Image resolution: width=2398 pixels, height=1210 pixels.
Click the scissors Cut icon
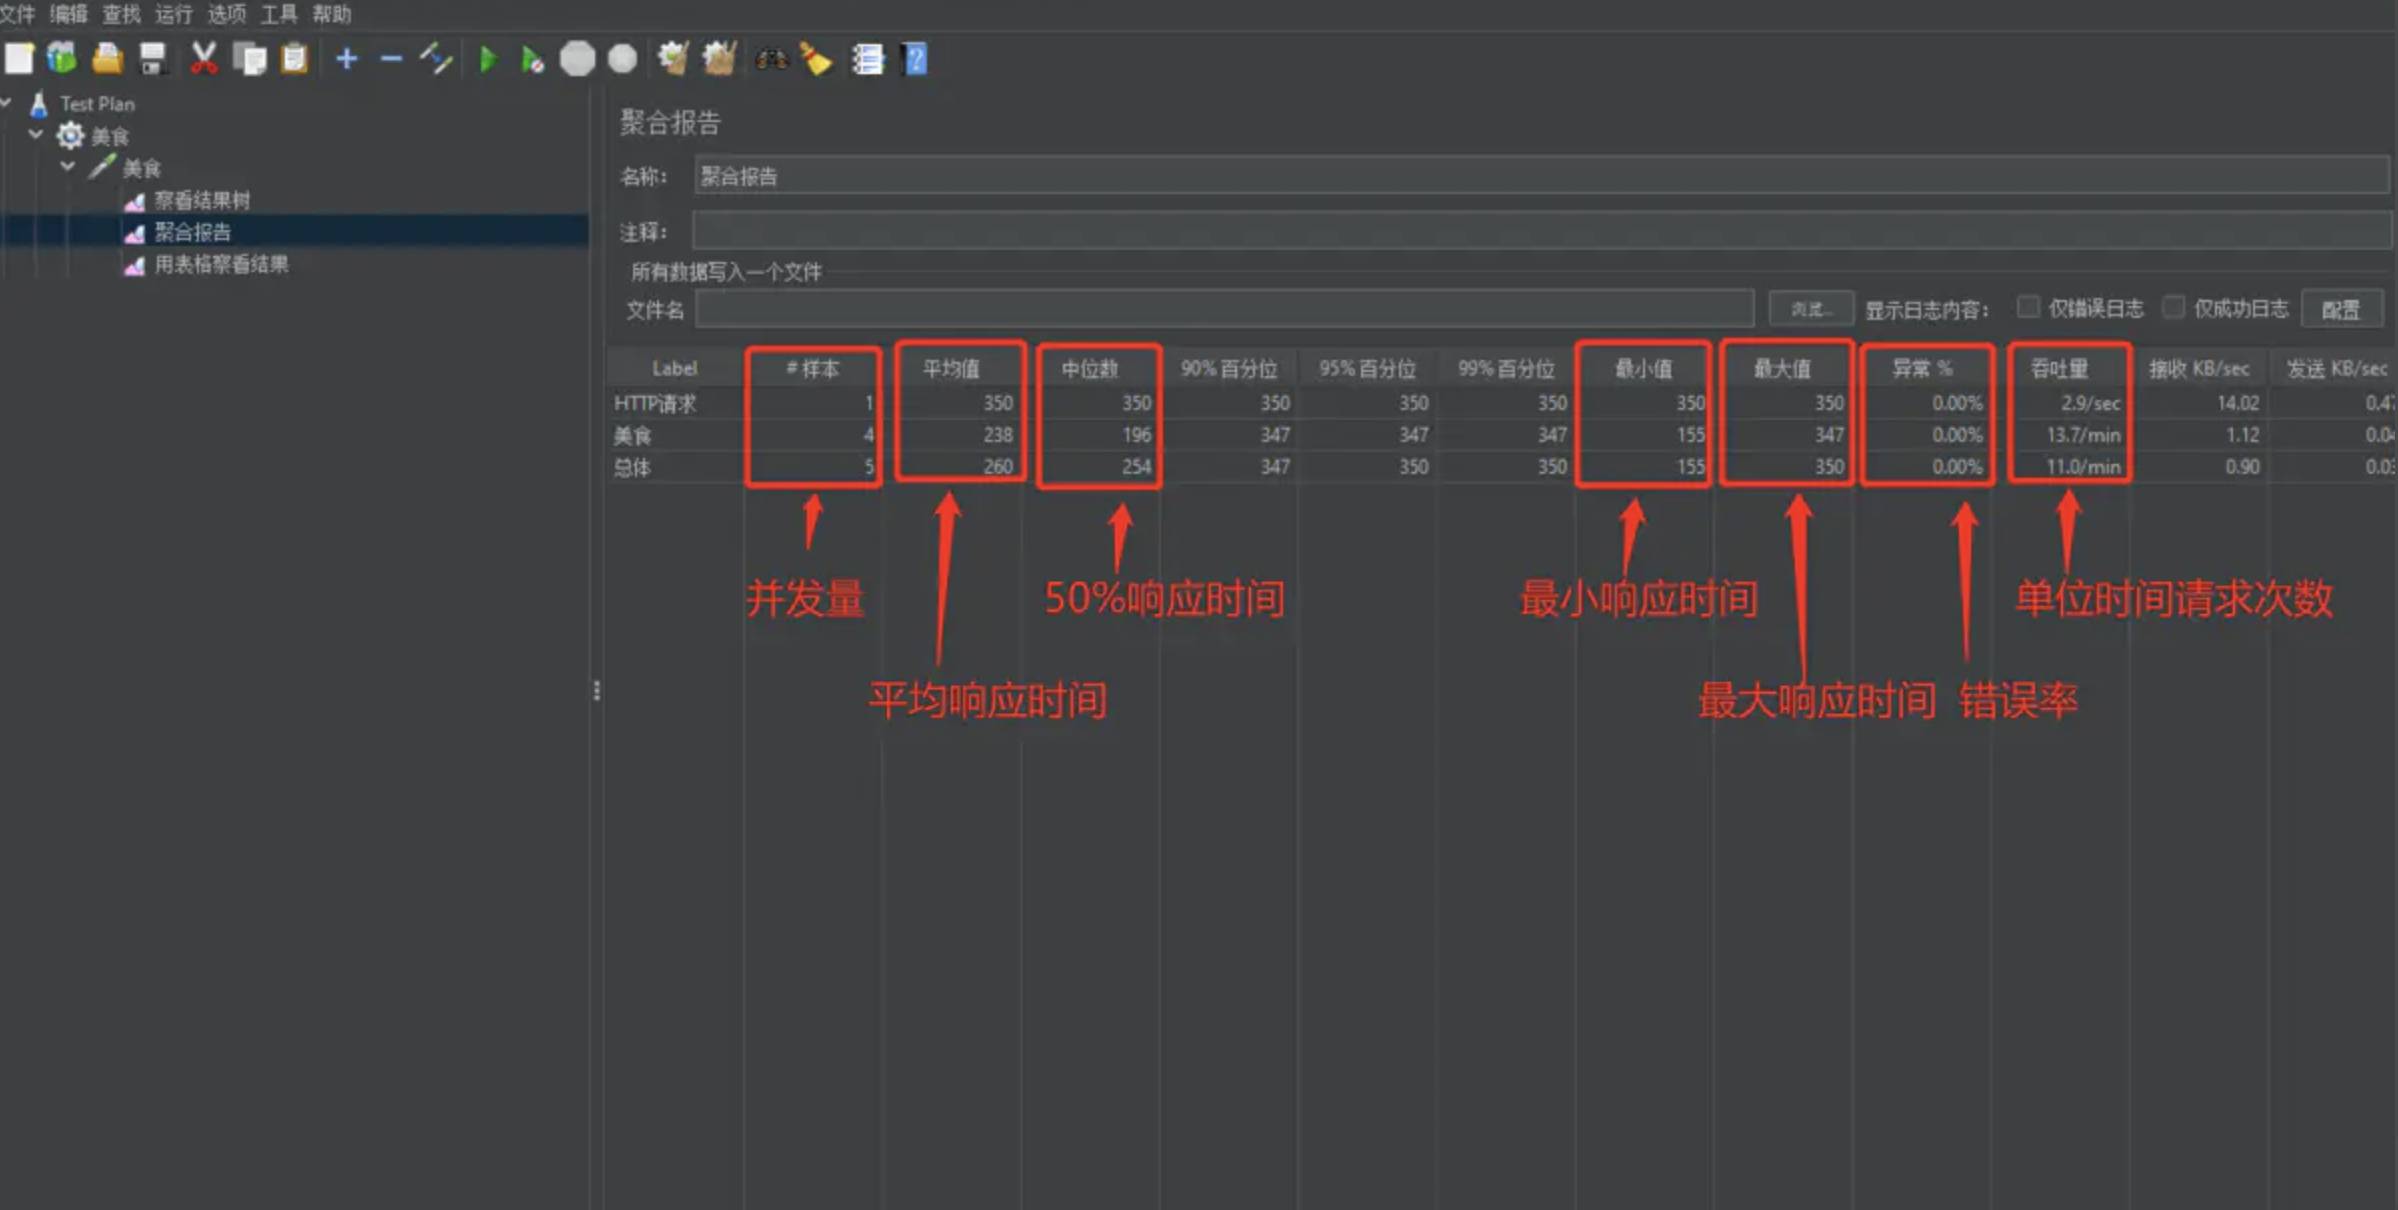[x=204, y=59]
